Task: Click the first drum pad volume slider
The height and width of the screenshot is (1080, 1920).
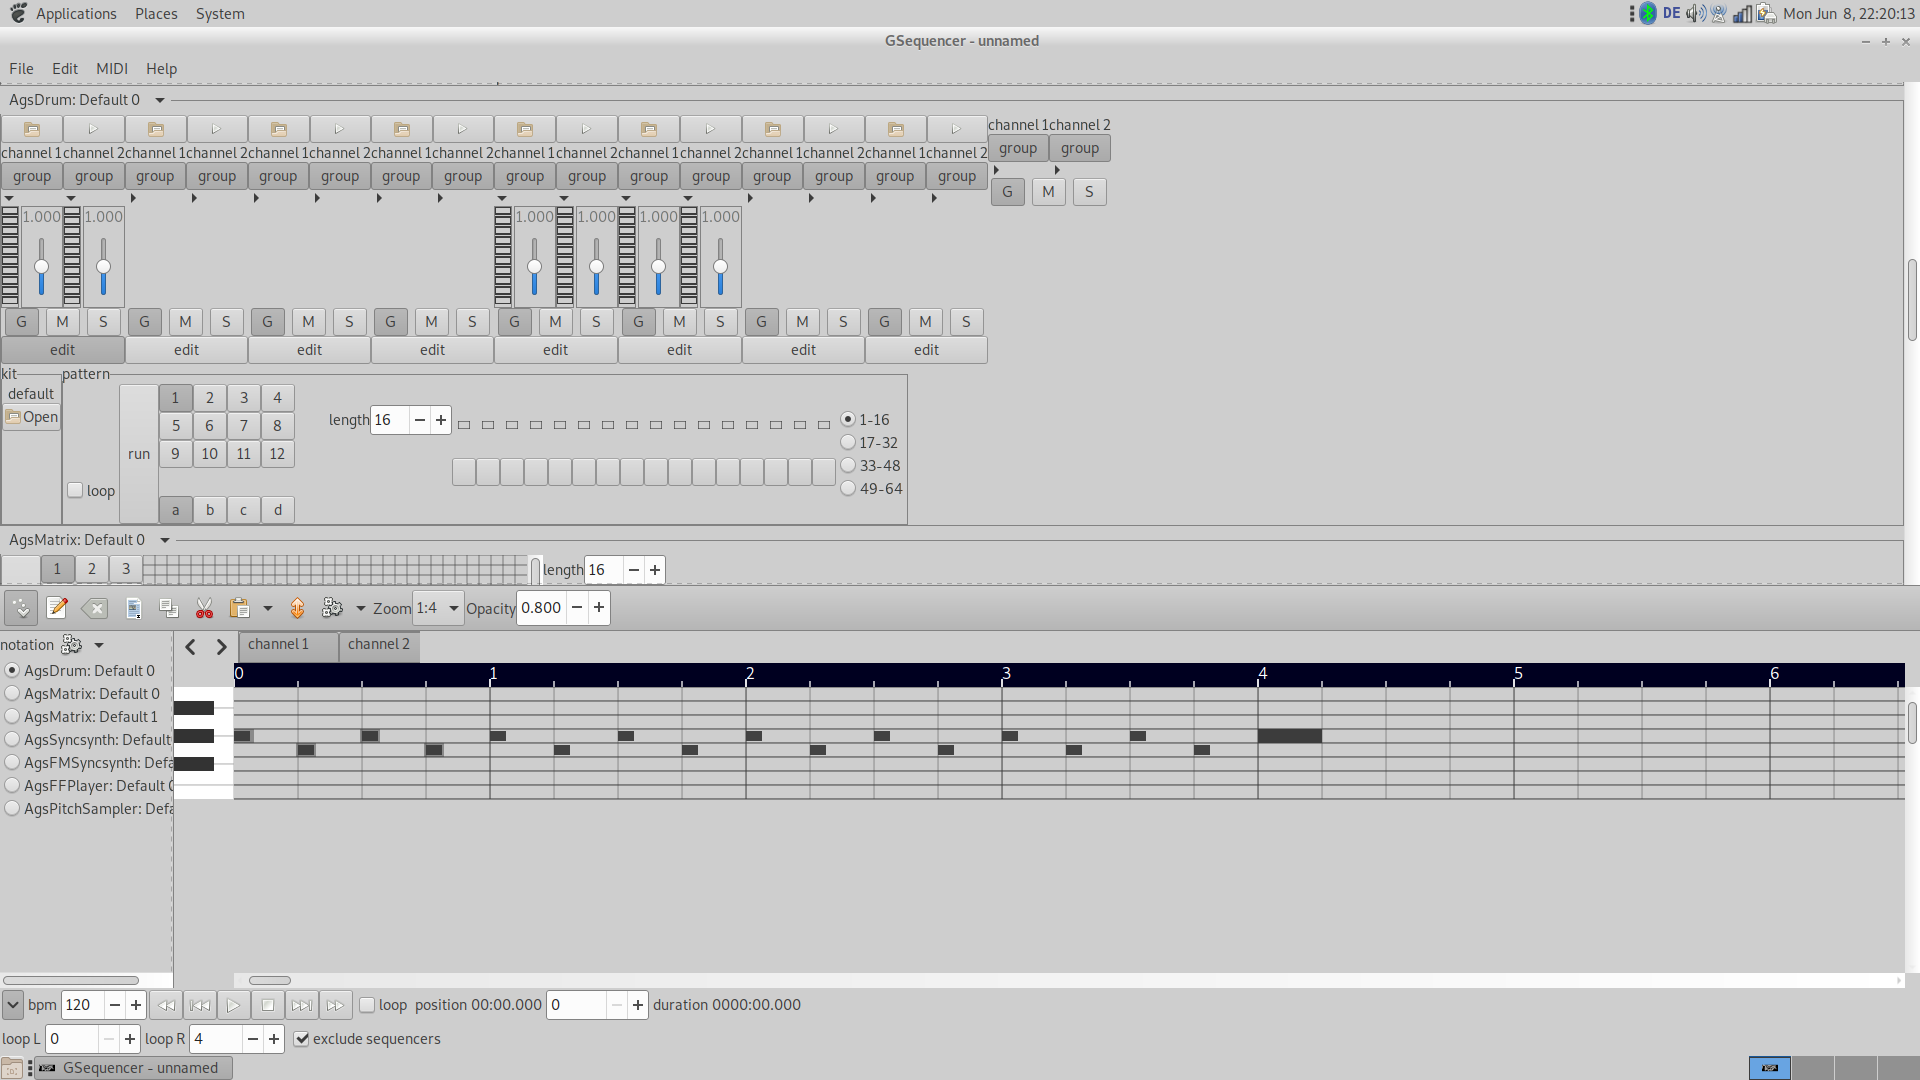Action: 41,268
